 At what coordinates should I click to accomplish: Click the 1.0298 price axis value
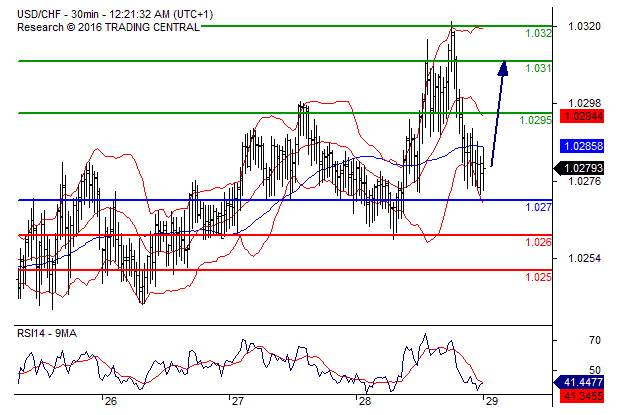(x=584, y=103)
